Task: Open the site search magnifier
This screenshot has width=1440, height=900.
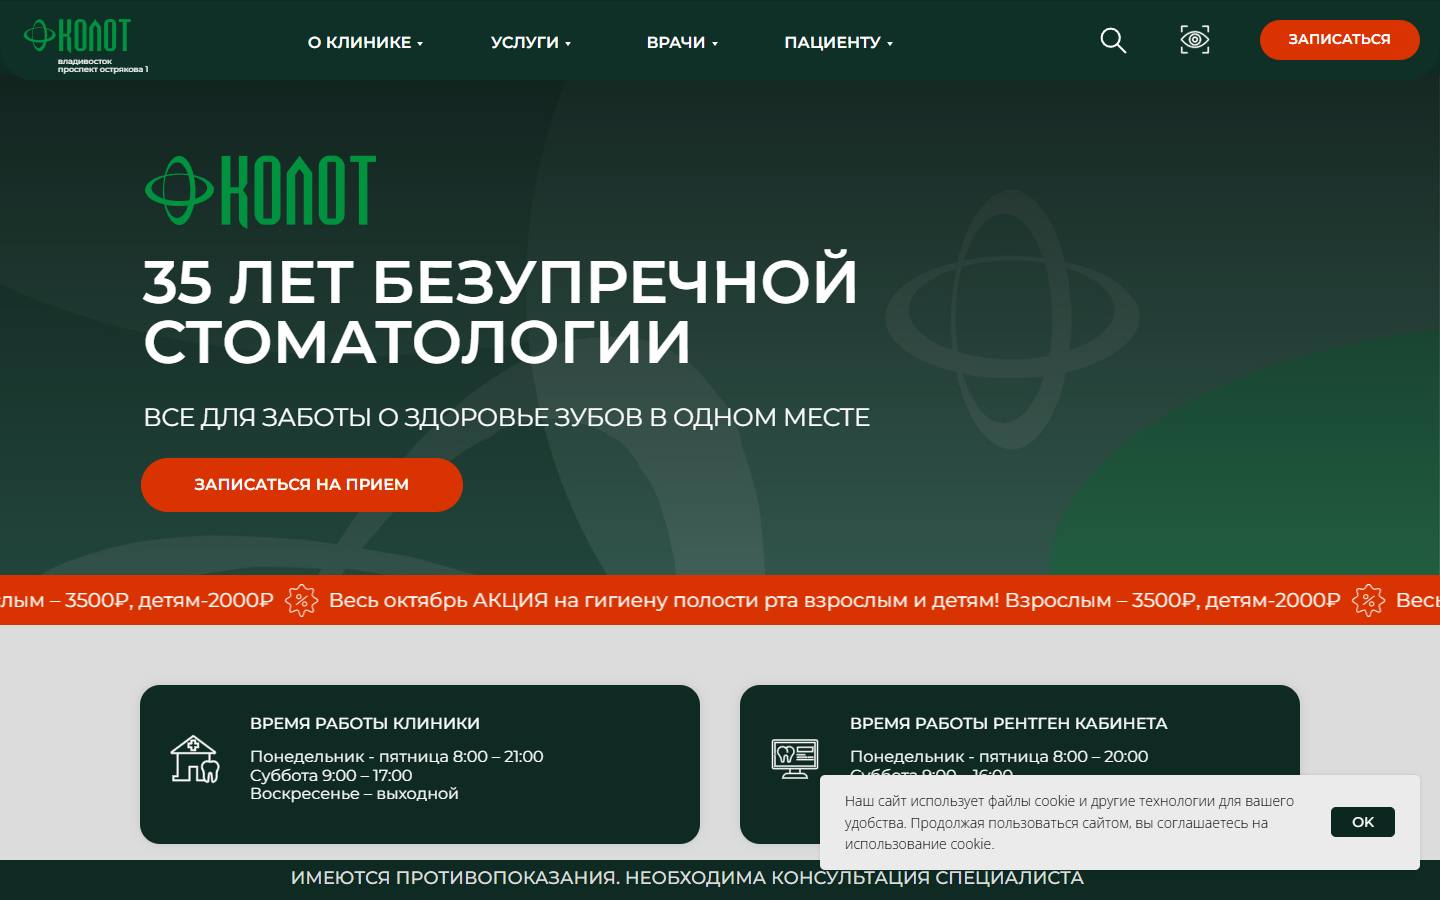Action: (x=1113, y=40)
